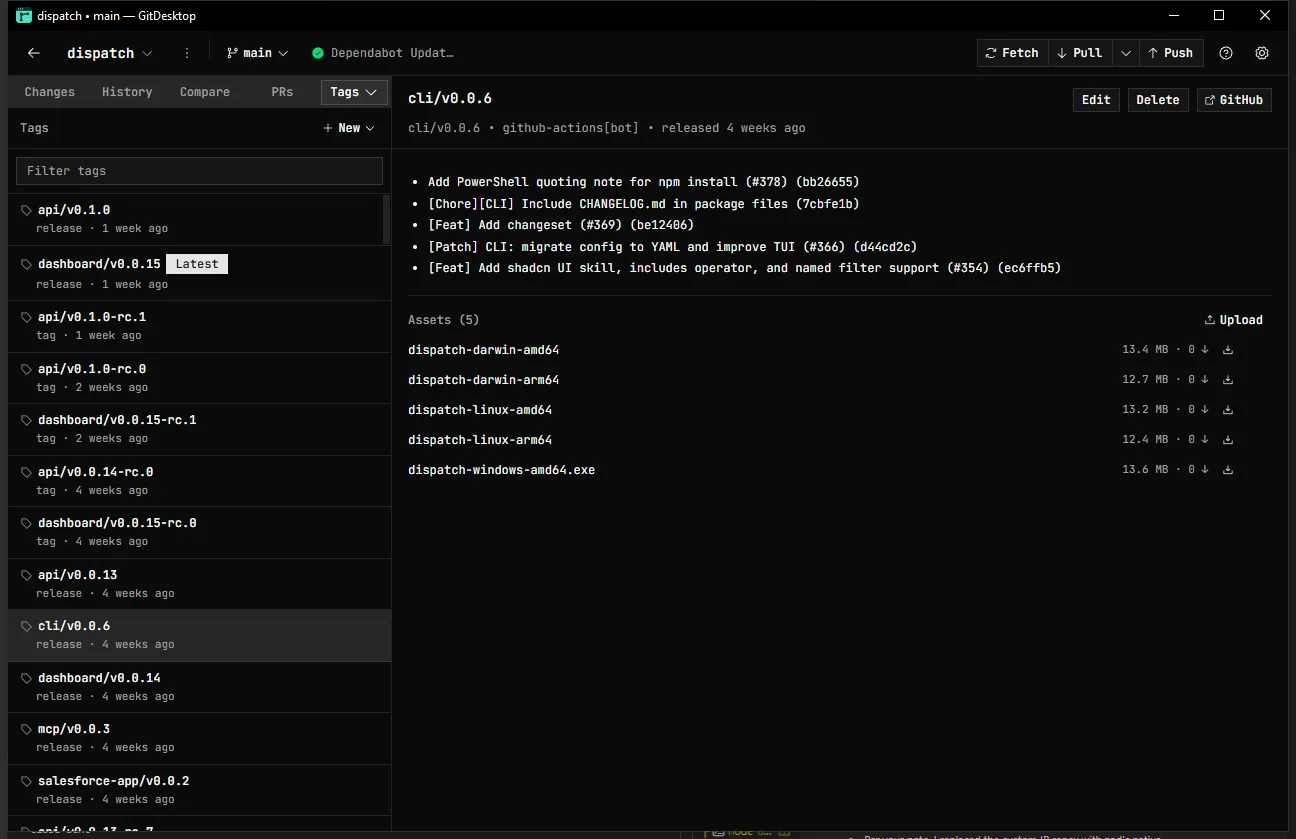Download dispatch-linux-arm64 asset
Screen dimensions: 1296x839
click(1228, 440)
